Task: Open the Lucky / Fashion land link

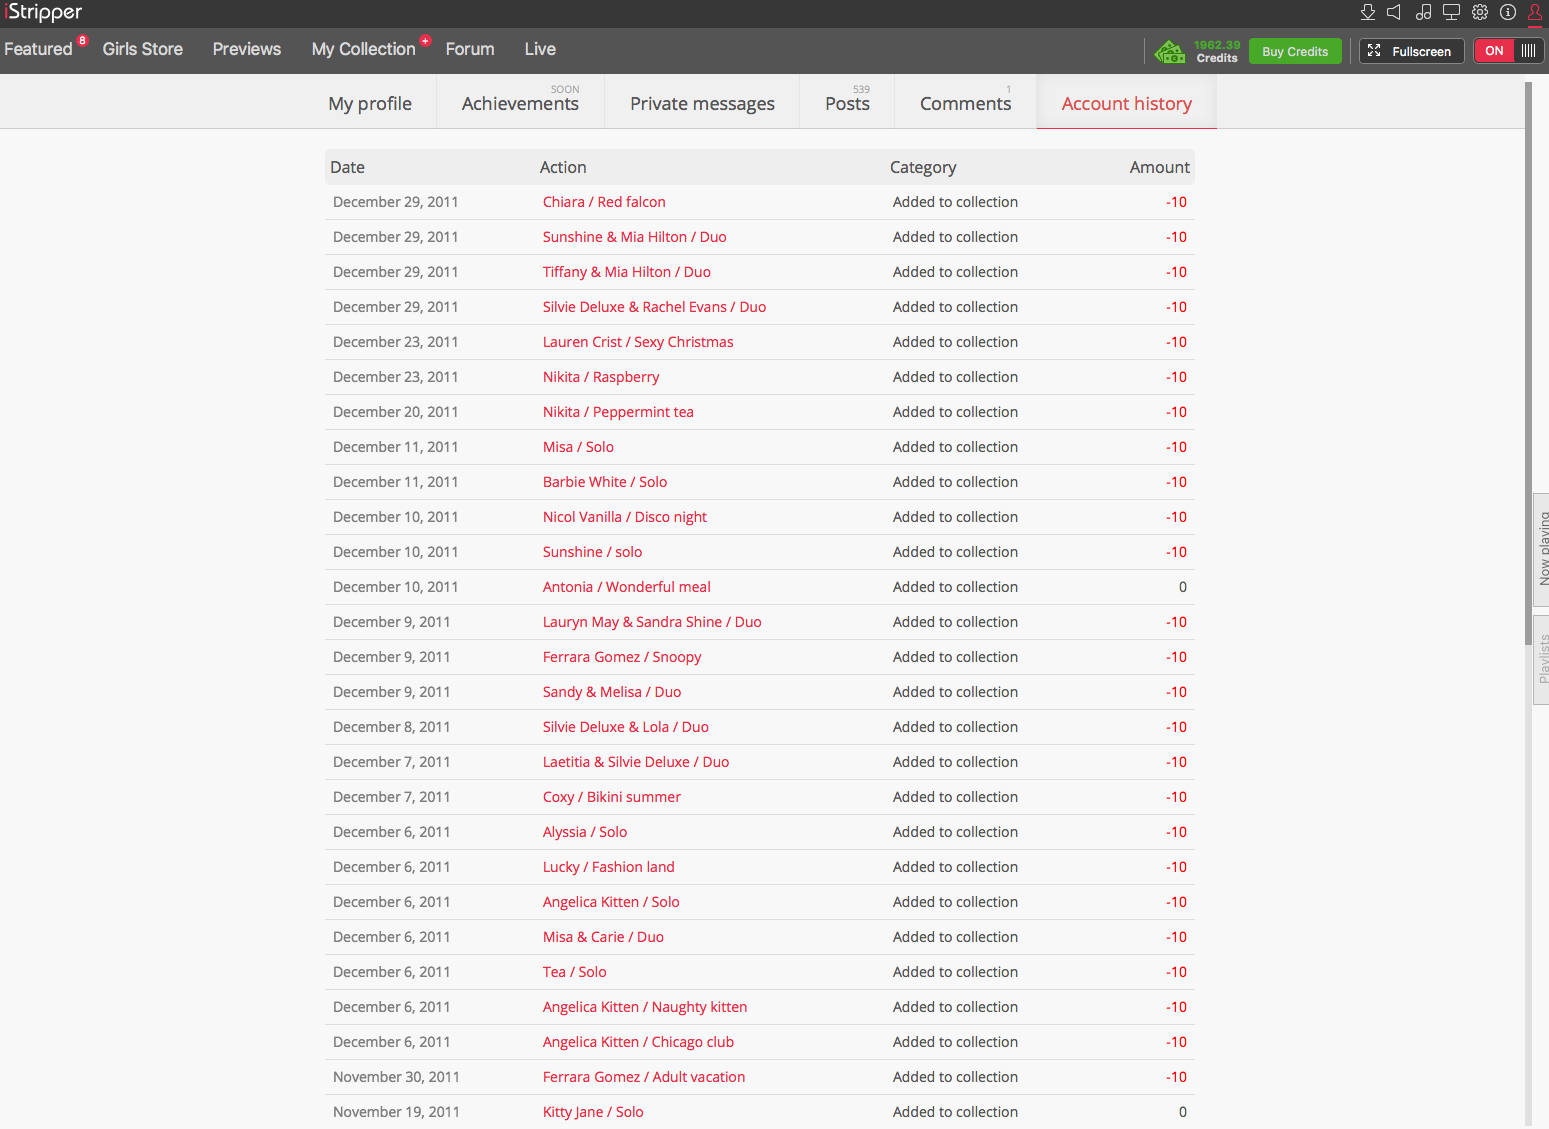Action: (x=608, y=867)
